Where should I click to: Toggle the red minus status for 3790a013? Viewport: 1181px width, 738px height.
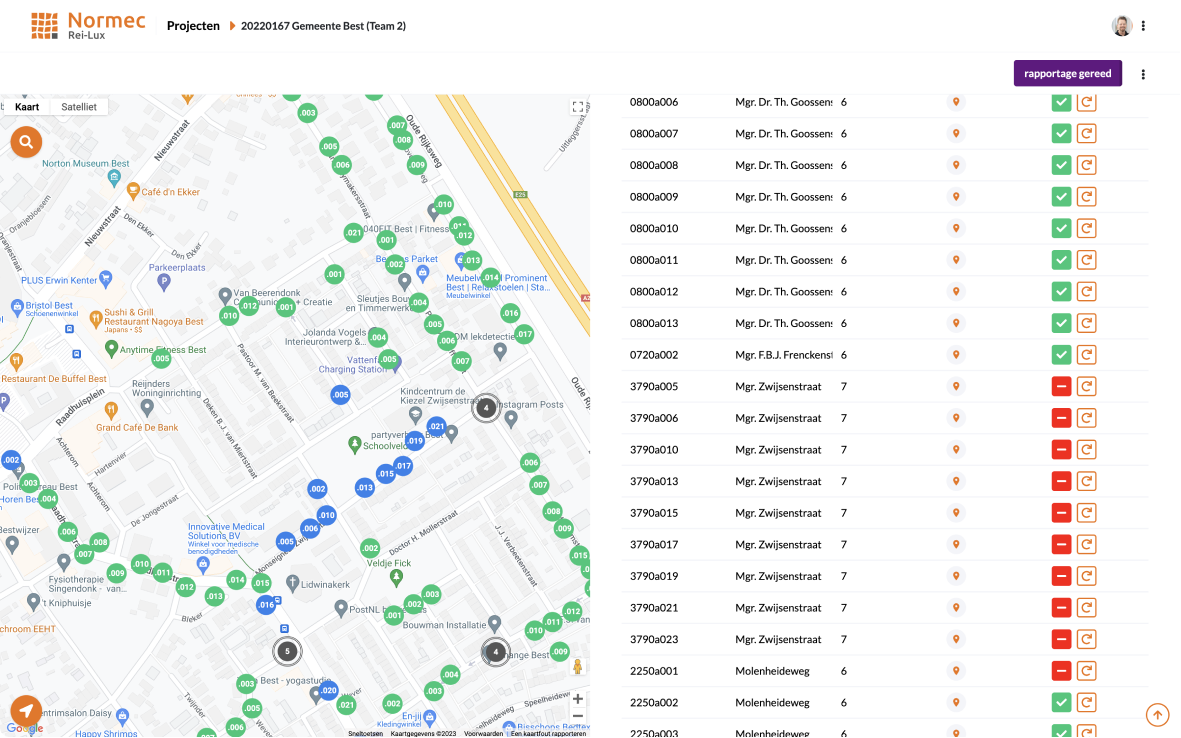pyautogui.click(x=1061, y=481)
